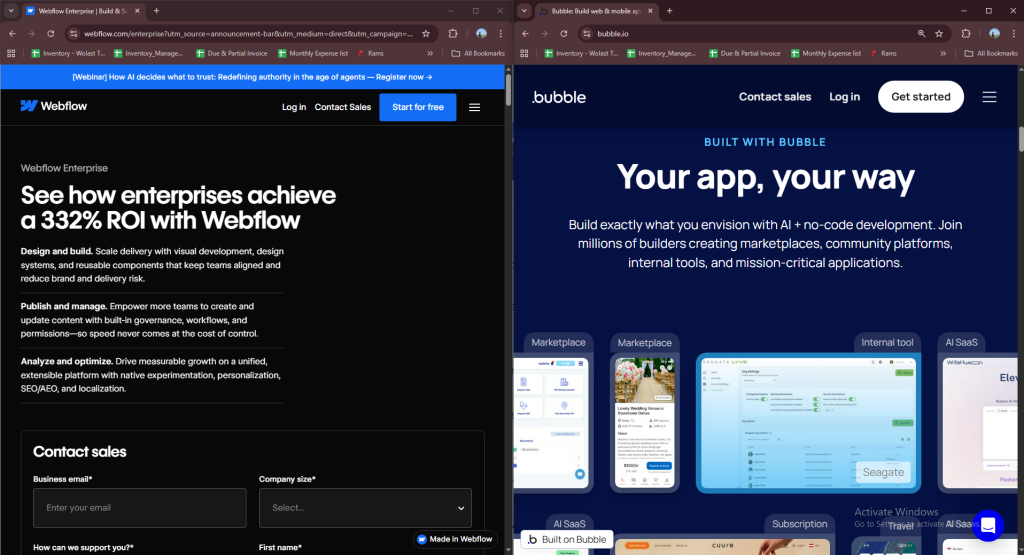Screen dimensions: 1024x555
Task: Bookmark bubble.io with the star icon
Action: click(939, 33)
